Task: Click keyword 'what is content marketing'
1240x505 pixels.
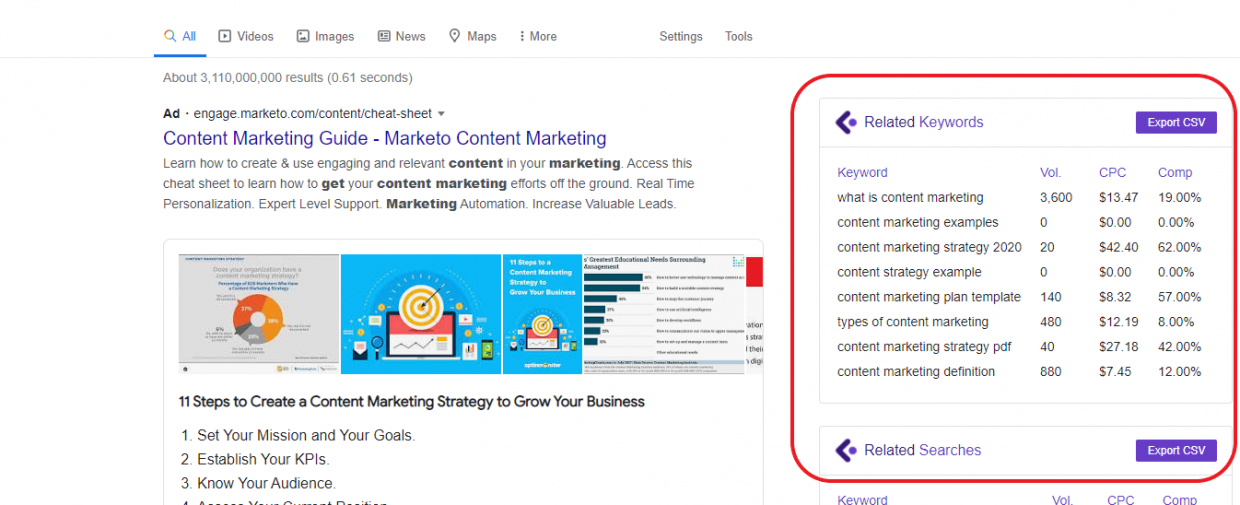Action: pos(910,197)
